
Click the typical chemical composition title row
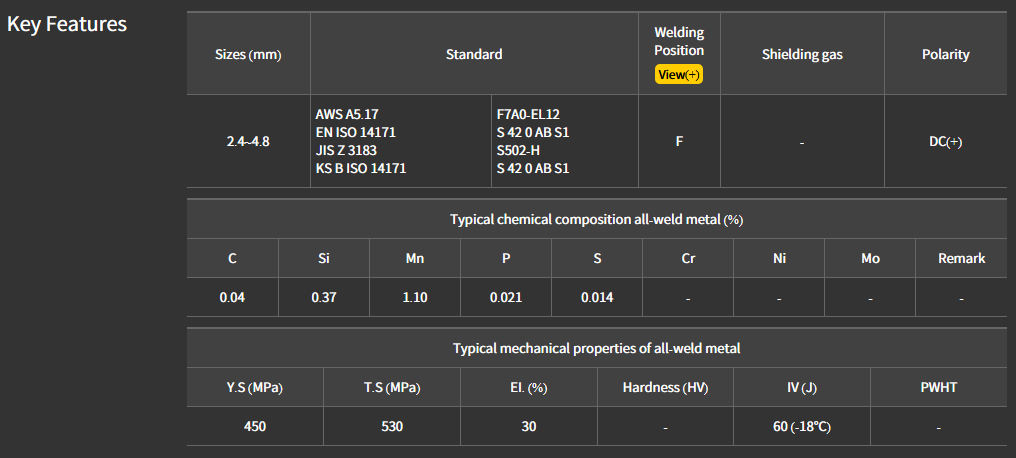coord(596,219)
